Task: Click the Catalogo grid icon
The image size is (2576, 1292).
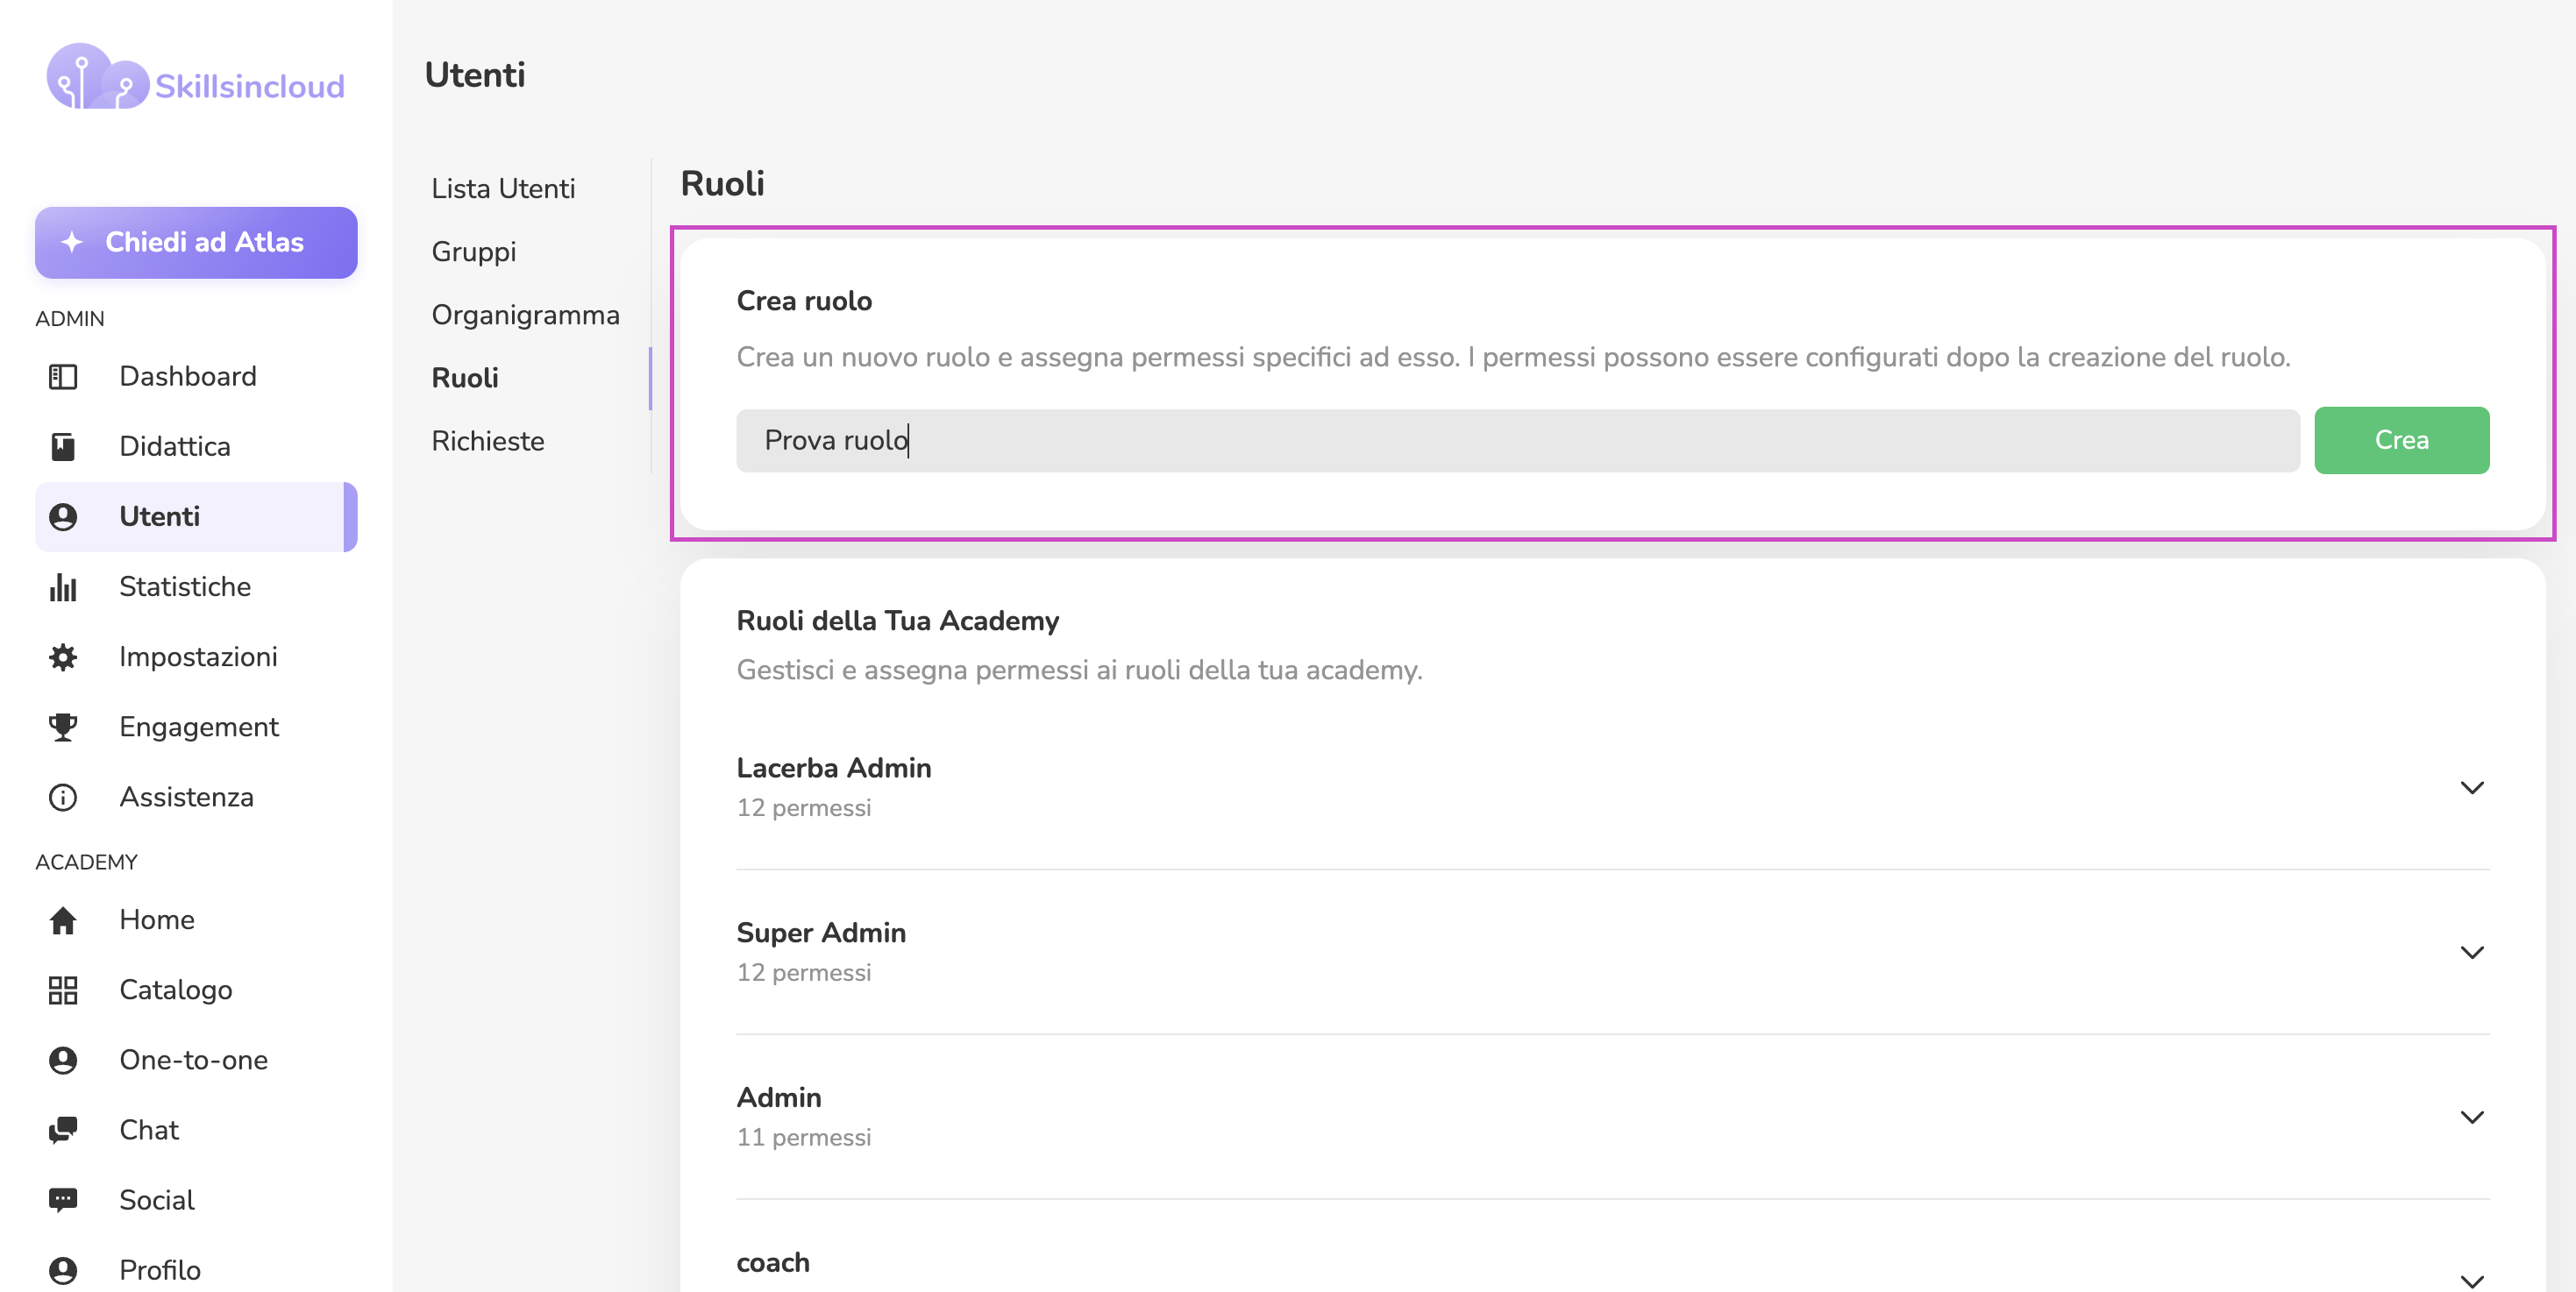Action: [x=63, y=990]
